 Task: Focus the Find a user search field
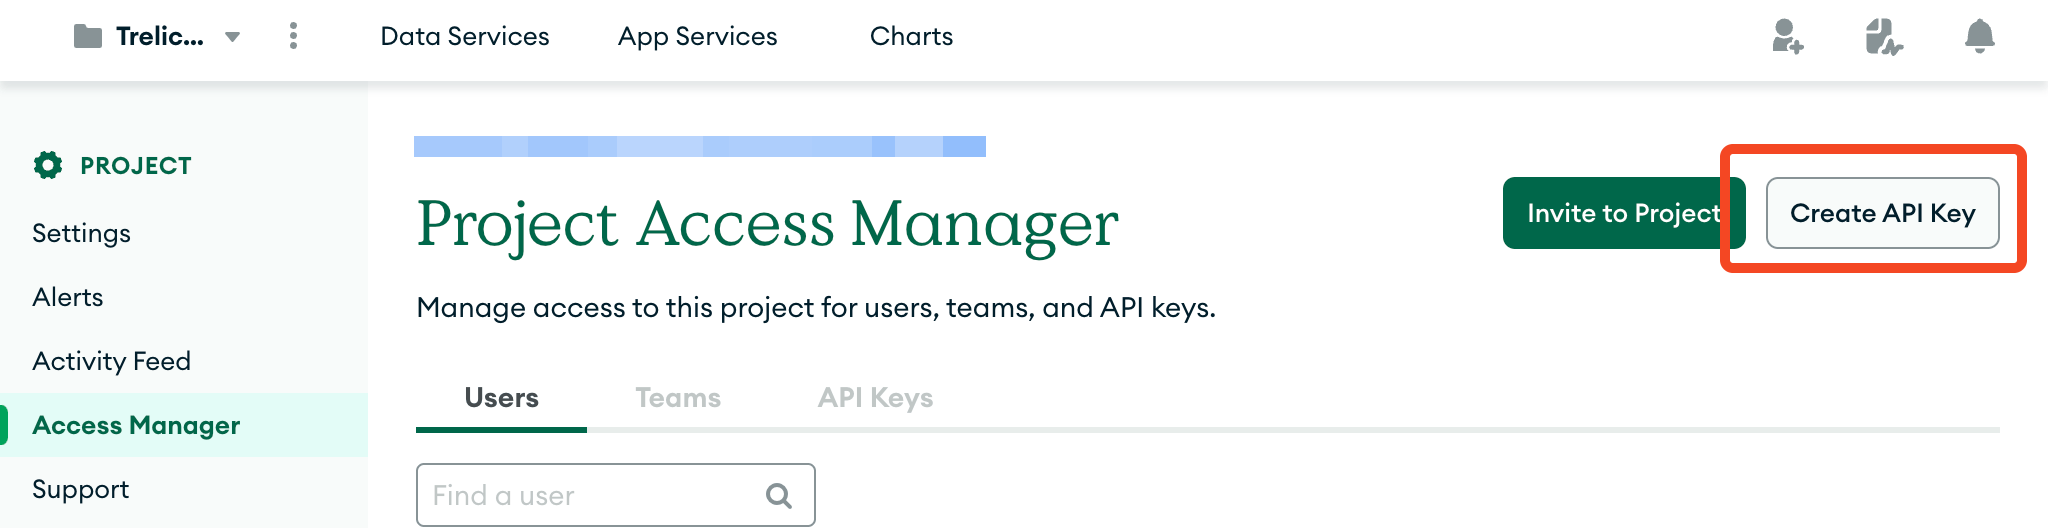tap(615, 495)
